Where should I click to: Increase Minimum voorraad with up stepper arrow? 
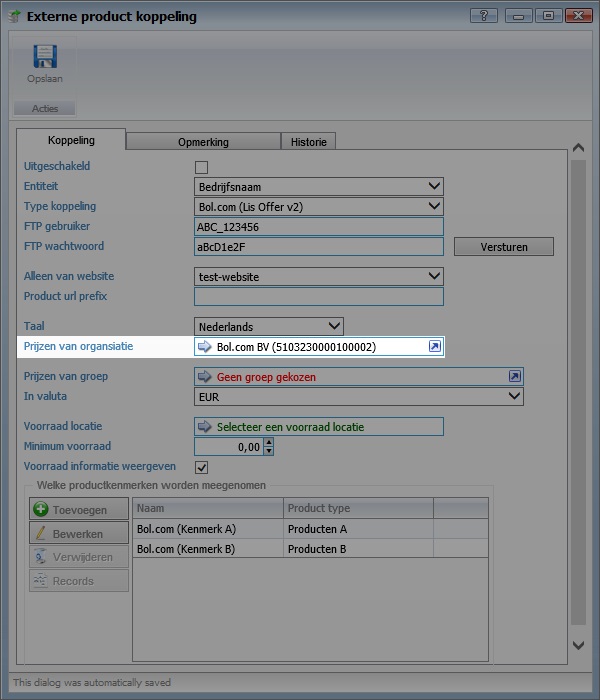pyautogui.click(x=268, y=442)
